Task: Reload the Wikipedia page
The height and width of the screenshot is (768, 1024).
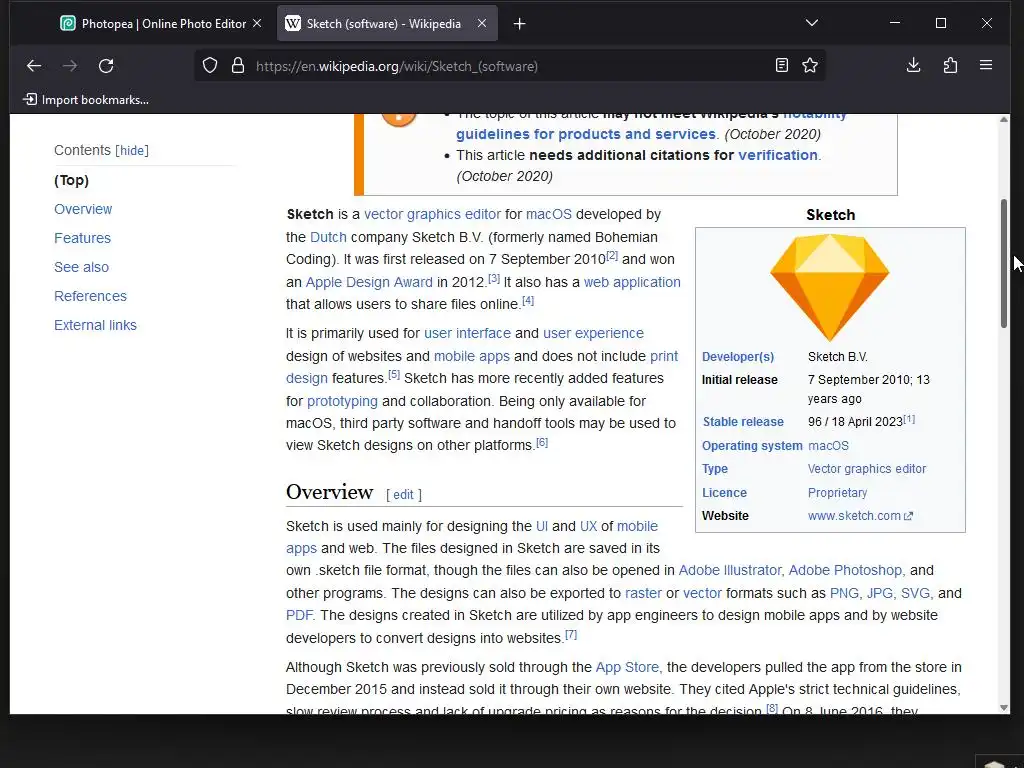Action: tap(106, 65)
